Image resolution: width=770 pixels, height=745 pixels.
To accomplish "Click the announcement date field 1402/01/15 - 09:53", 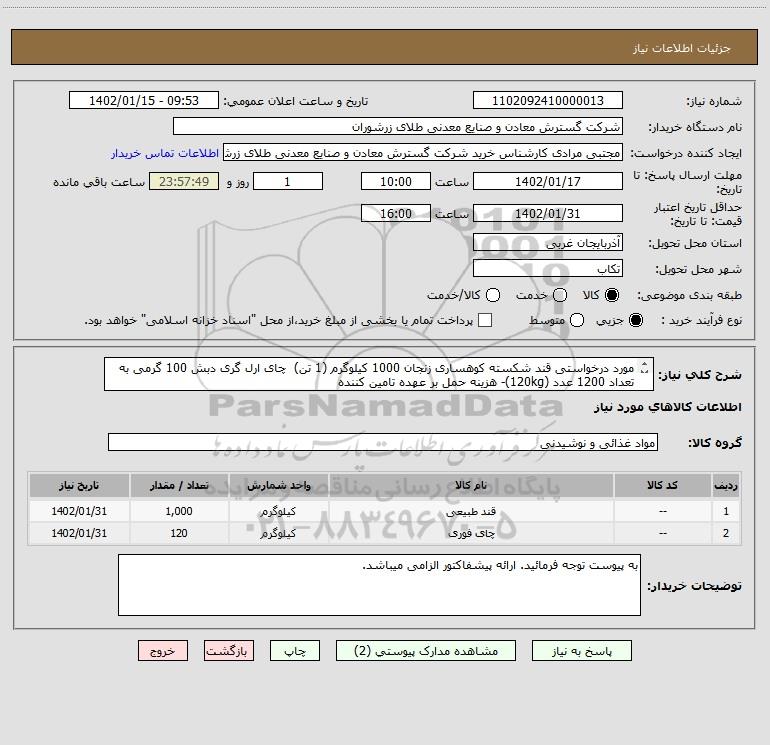I will click(144, 101).
